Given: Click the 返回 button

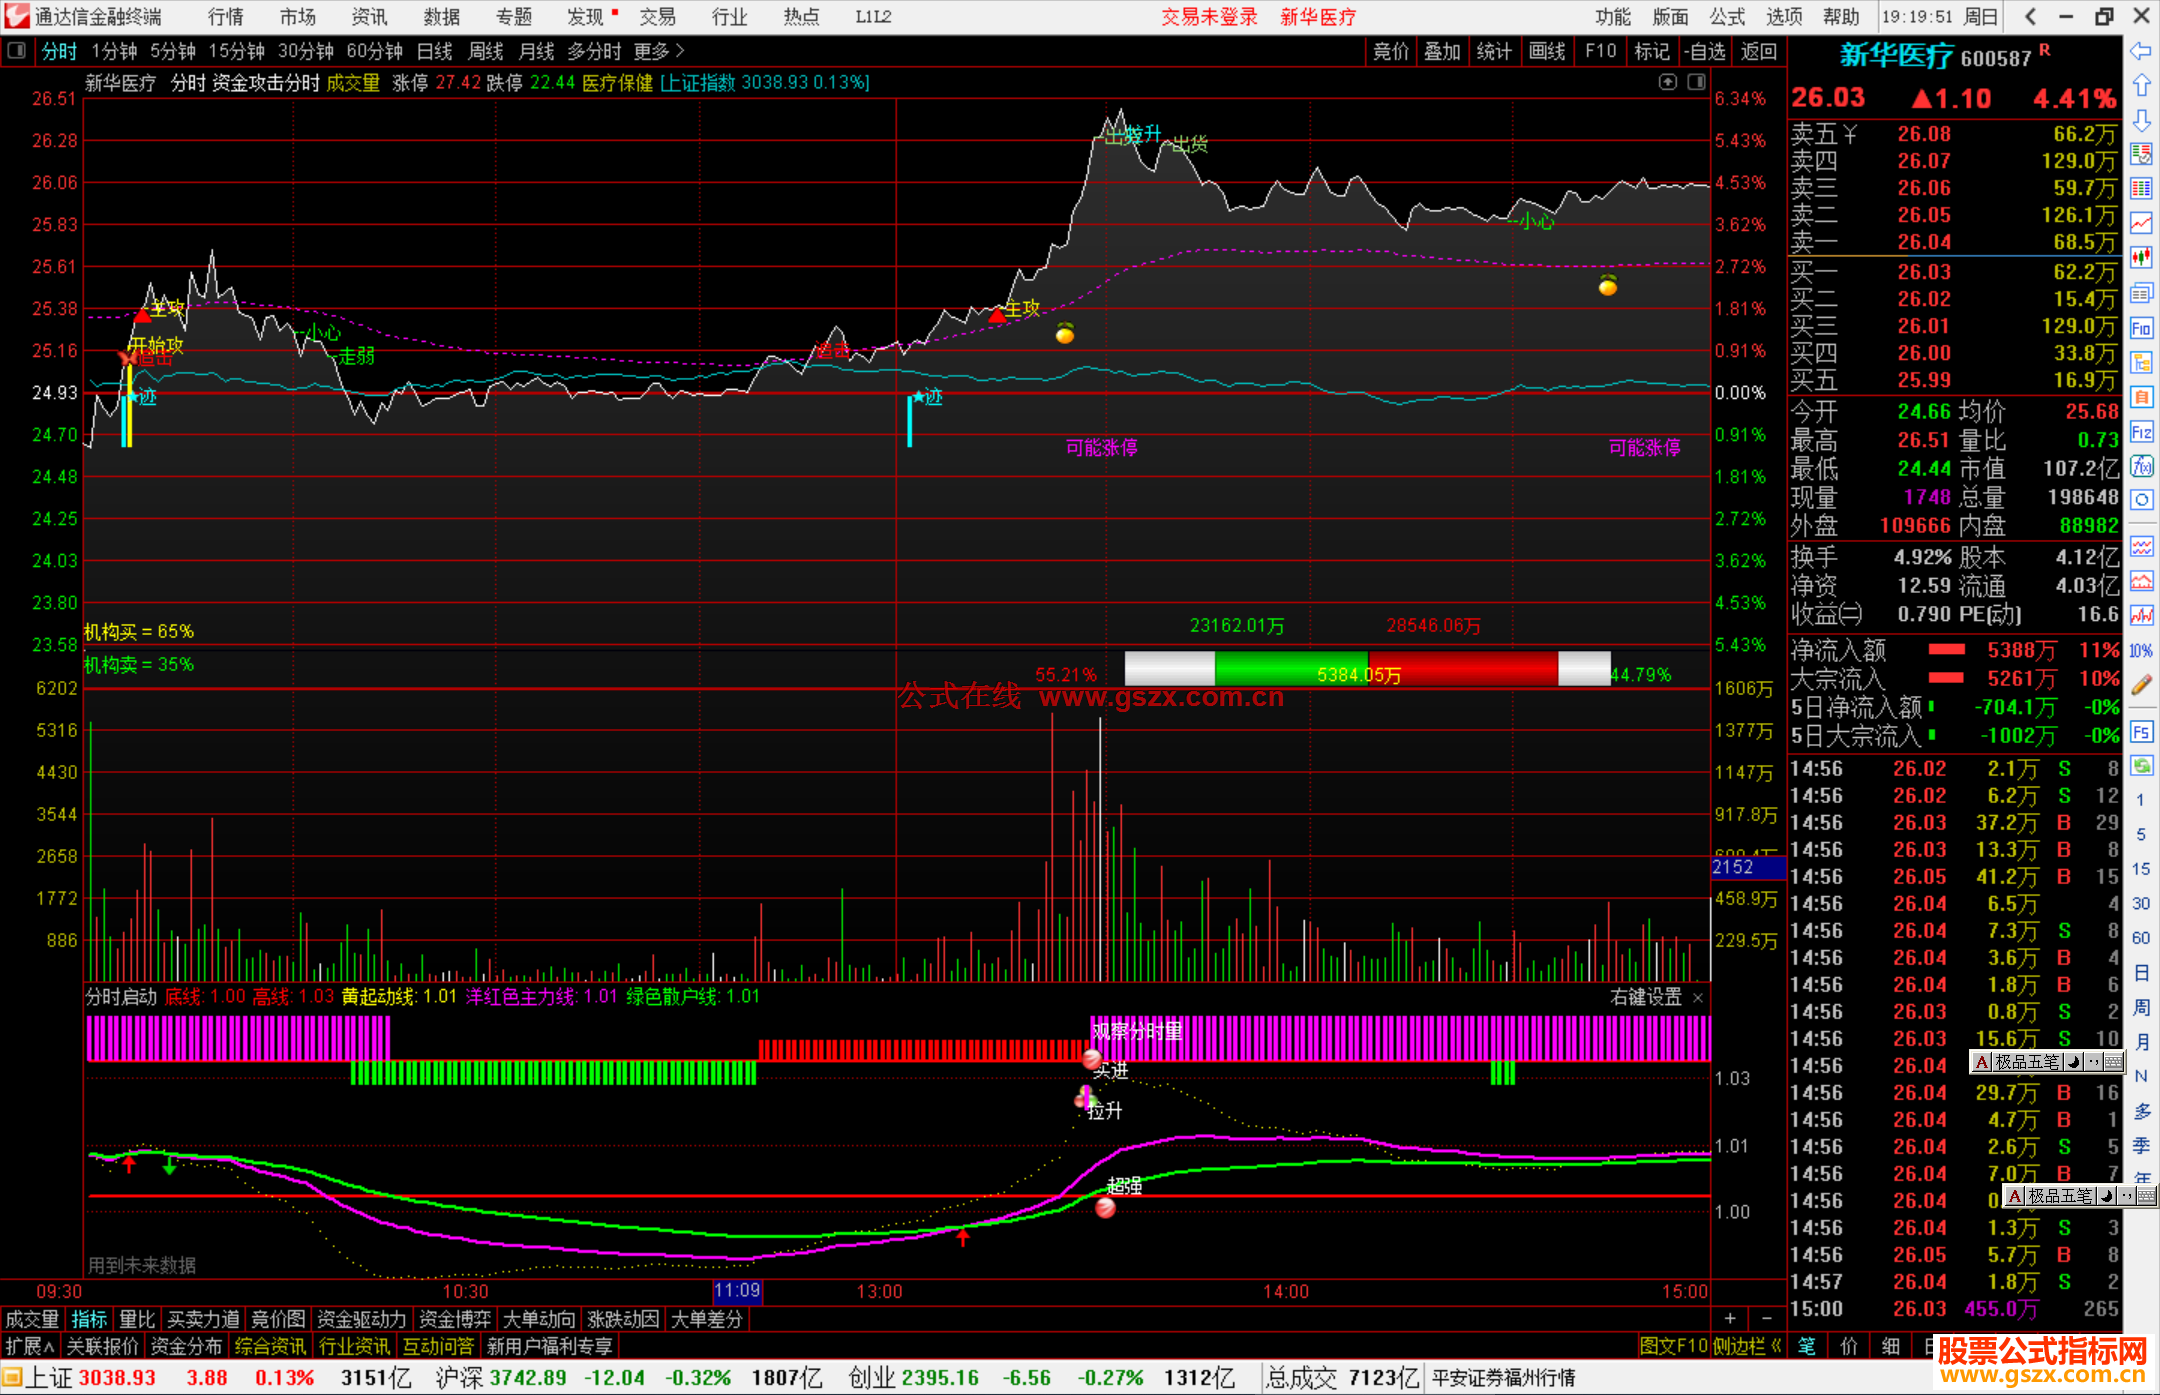Looking at the screenshot, I should tap(1758, 51).
